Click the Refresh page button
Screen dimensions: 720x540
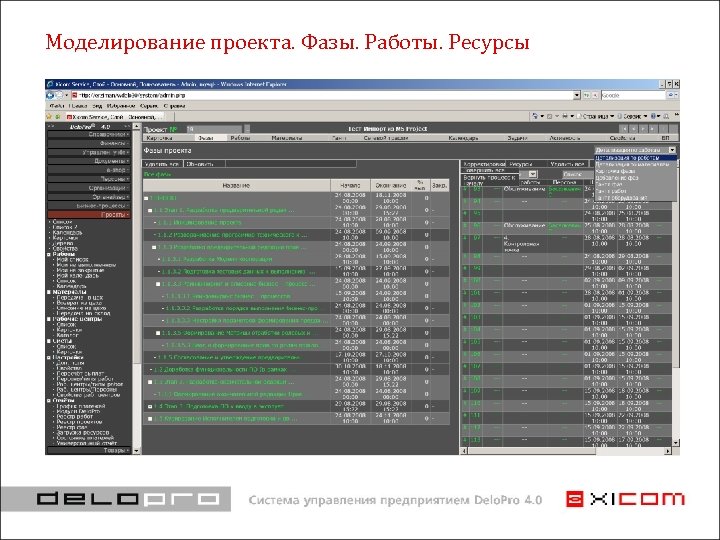pos(586,95)
